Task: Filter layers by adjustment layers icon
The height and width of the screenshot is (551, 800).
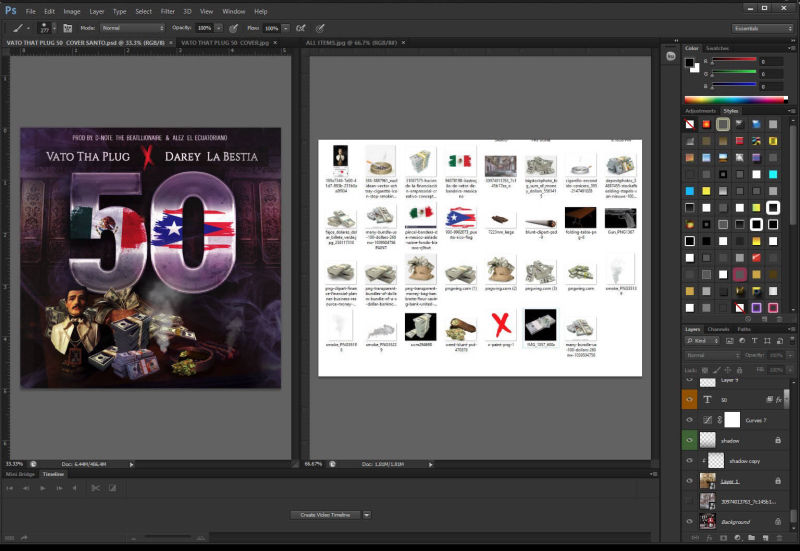Action: coord(742,340)
